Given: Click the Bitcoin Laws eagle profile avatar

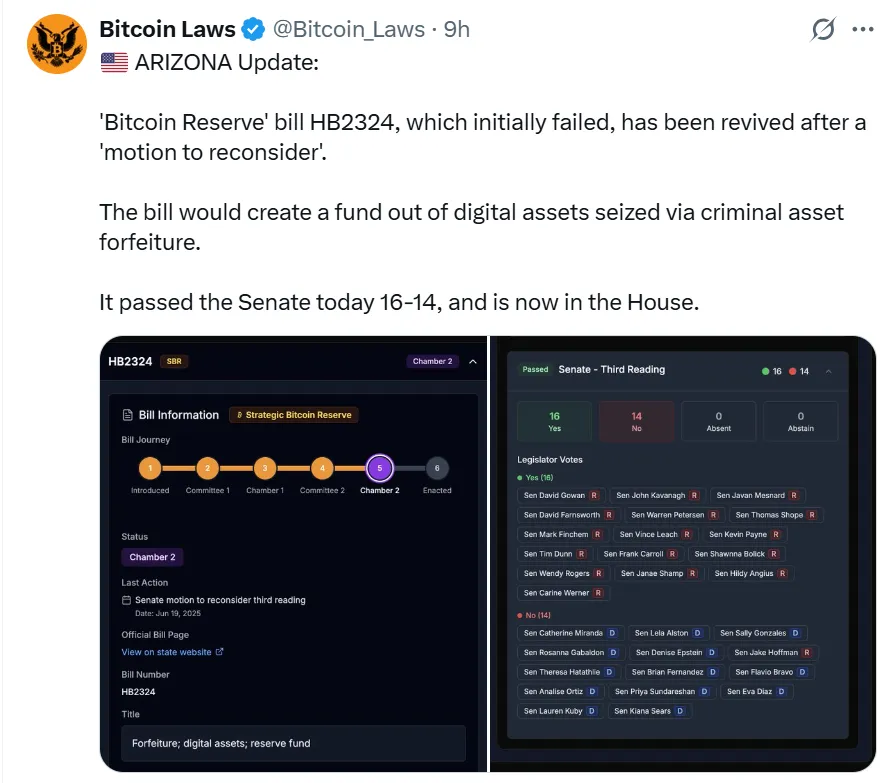Looking at the screenshot, I should [56, 45].
